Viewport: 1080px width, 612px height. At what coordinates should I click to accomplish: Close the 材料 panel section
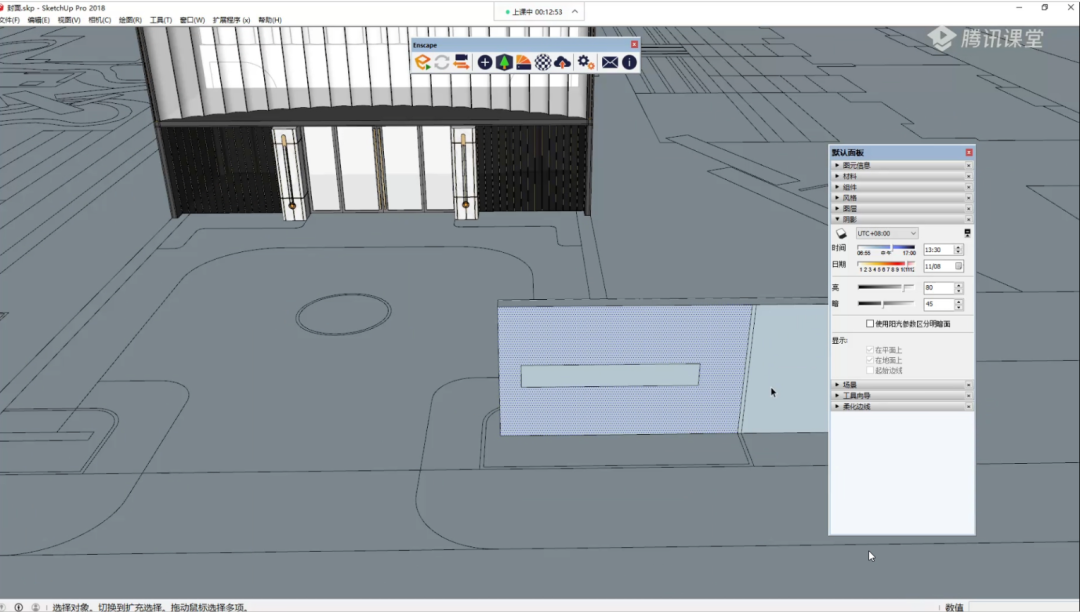pyautogui.click(x=968, y=176)
